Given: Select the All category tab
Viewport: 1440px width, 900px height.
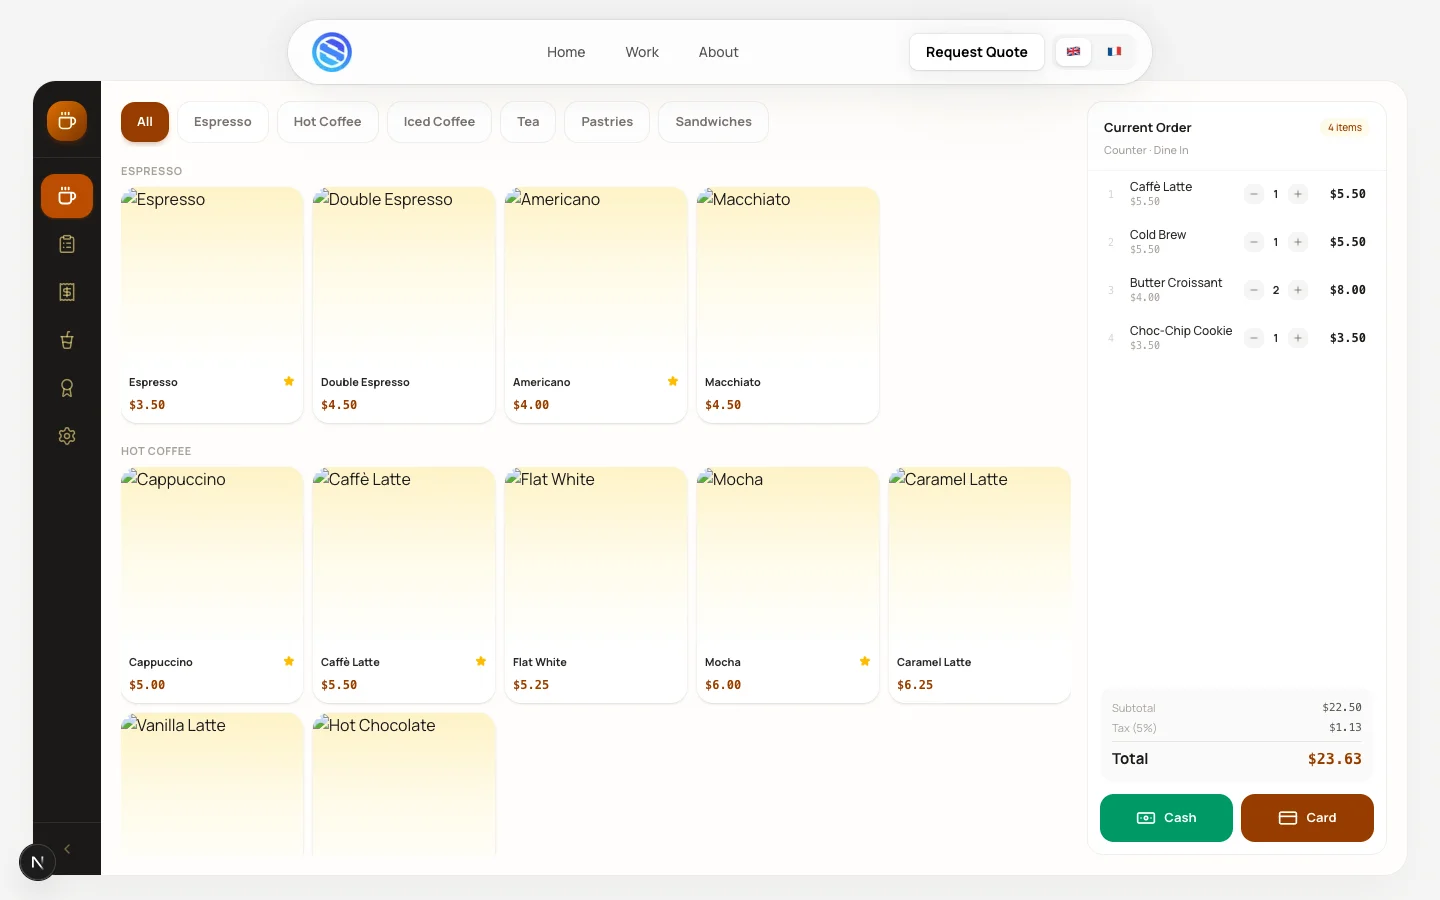Looking at the screenshot, I should click(x=145, y=122).
